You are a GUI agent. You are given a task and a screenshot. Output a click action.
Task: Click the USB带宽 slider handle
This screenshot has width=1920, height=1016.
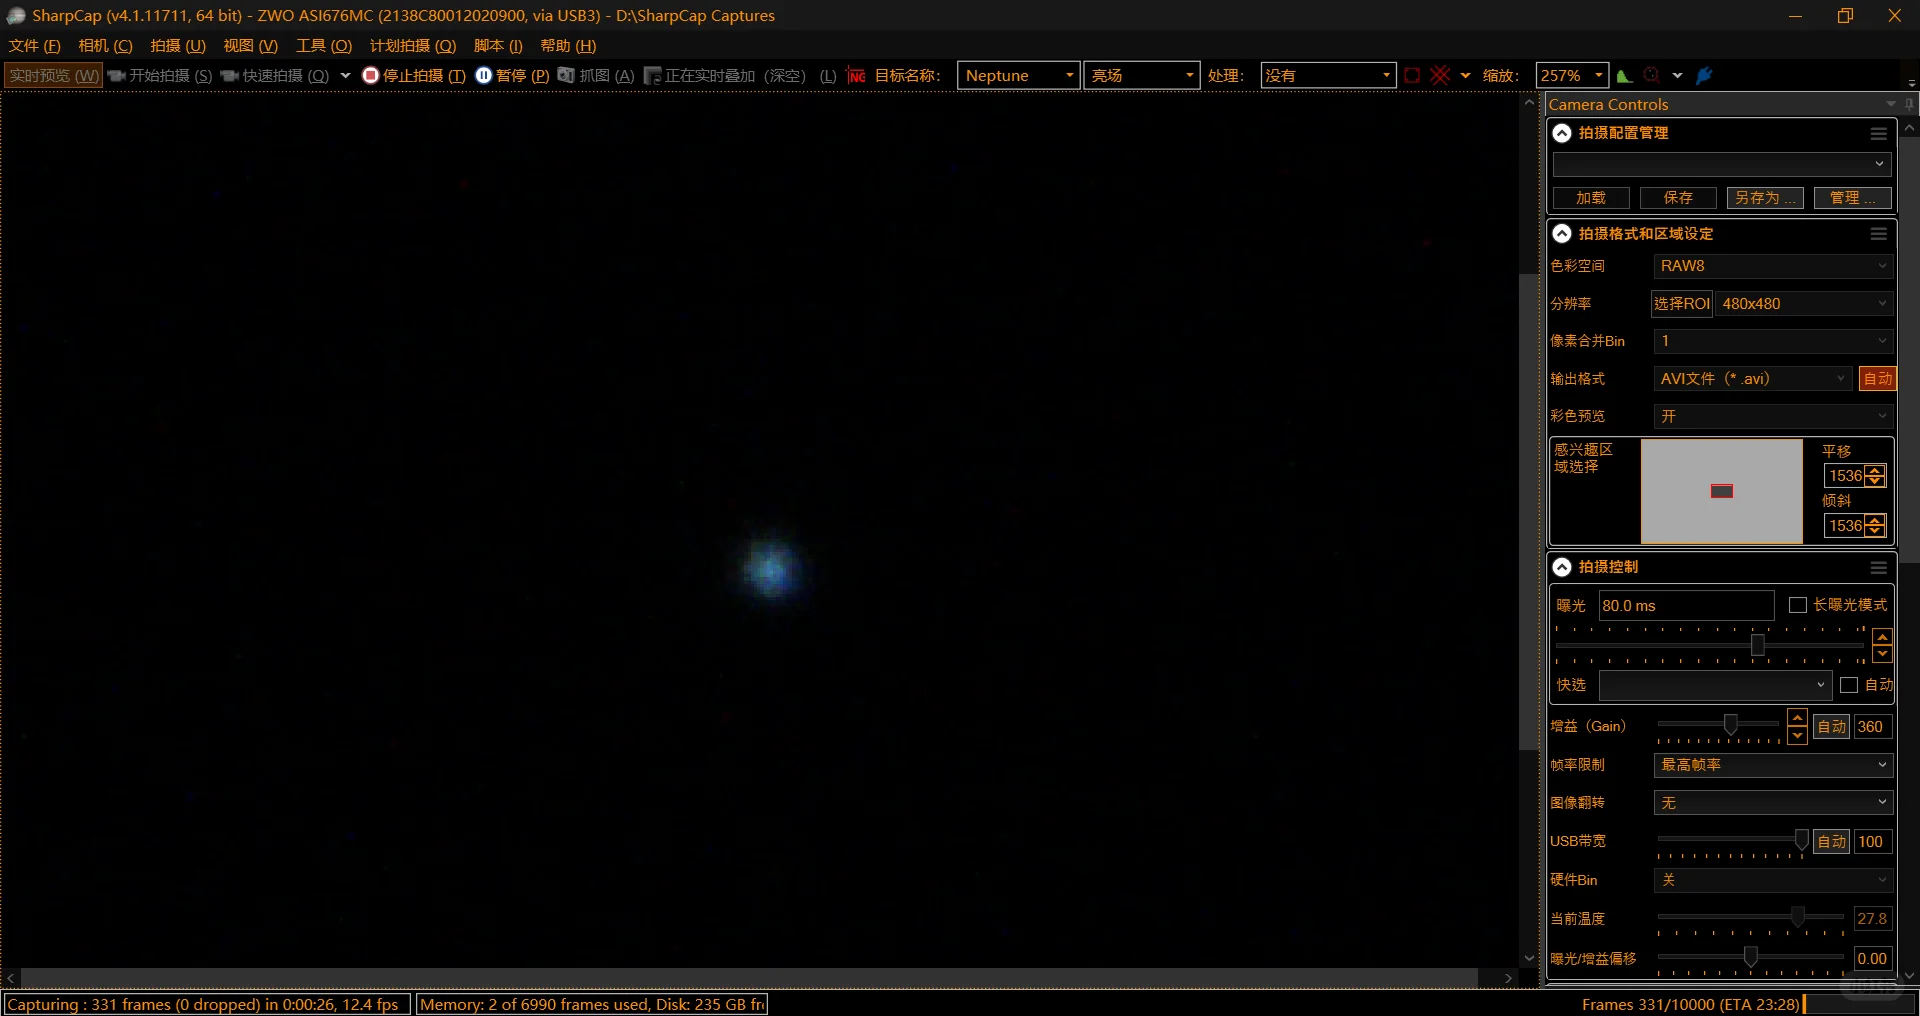(x=1802, y=840)
